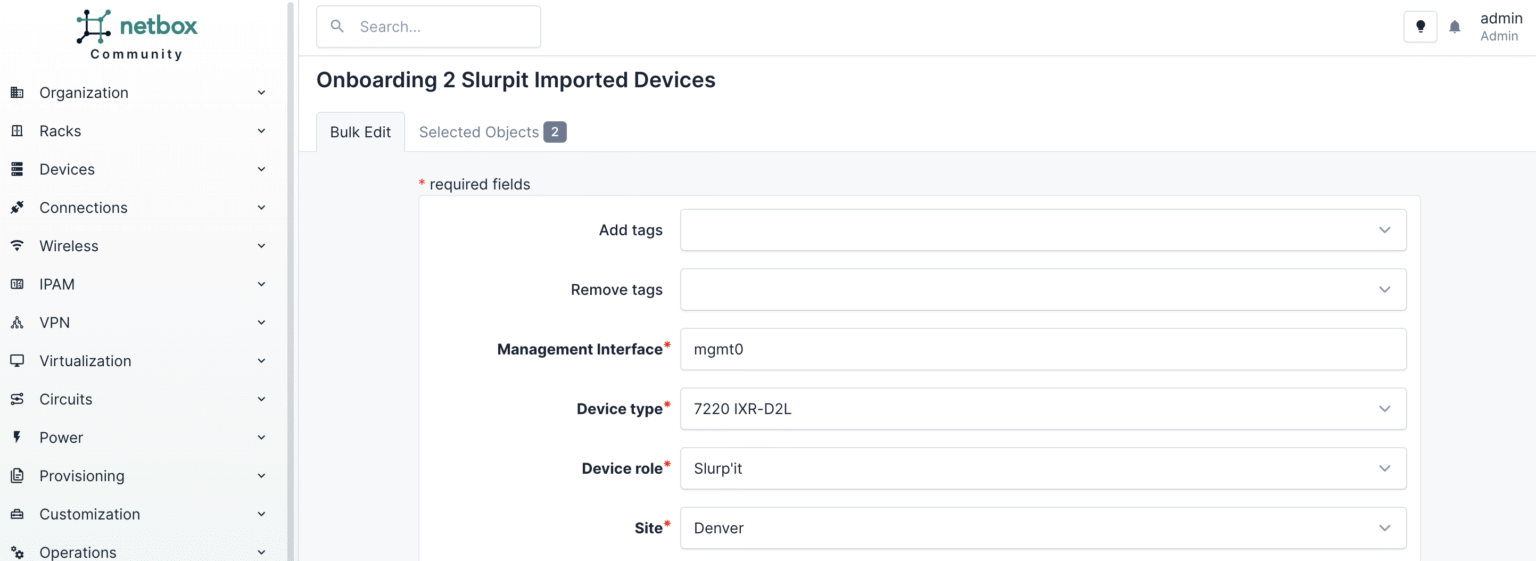Click the search magnifier icon
Screen dimensions: 1536x561
coord(337,27)
